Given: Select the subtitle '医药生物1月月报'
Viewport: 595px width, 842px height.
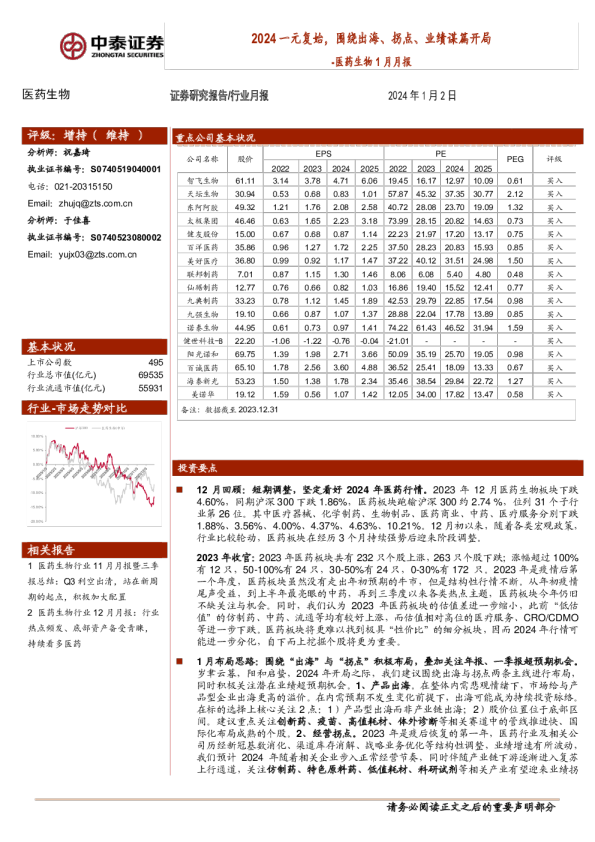Looking at the screenshot, I should coord(373,62).
